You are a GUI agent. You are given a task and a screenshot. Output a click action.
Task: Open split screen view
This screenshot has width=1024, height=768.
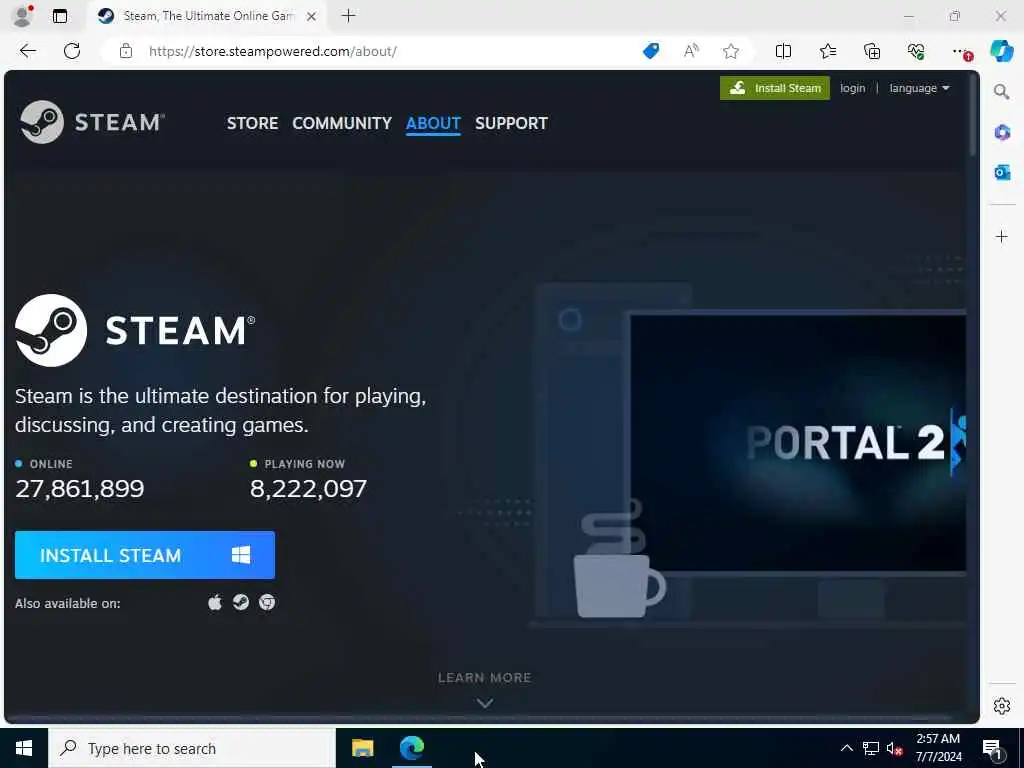click(783, 51)
